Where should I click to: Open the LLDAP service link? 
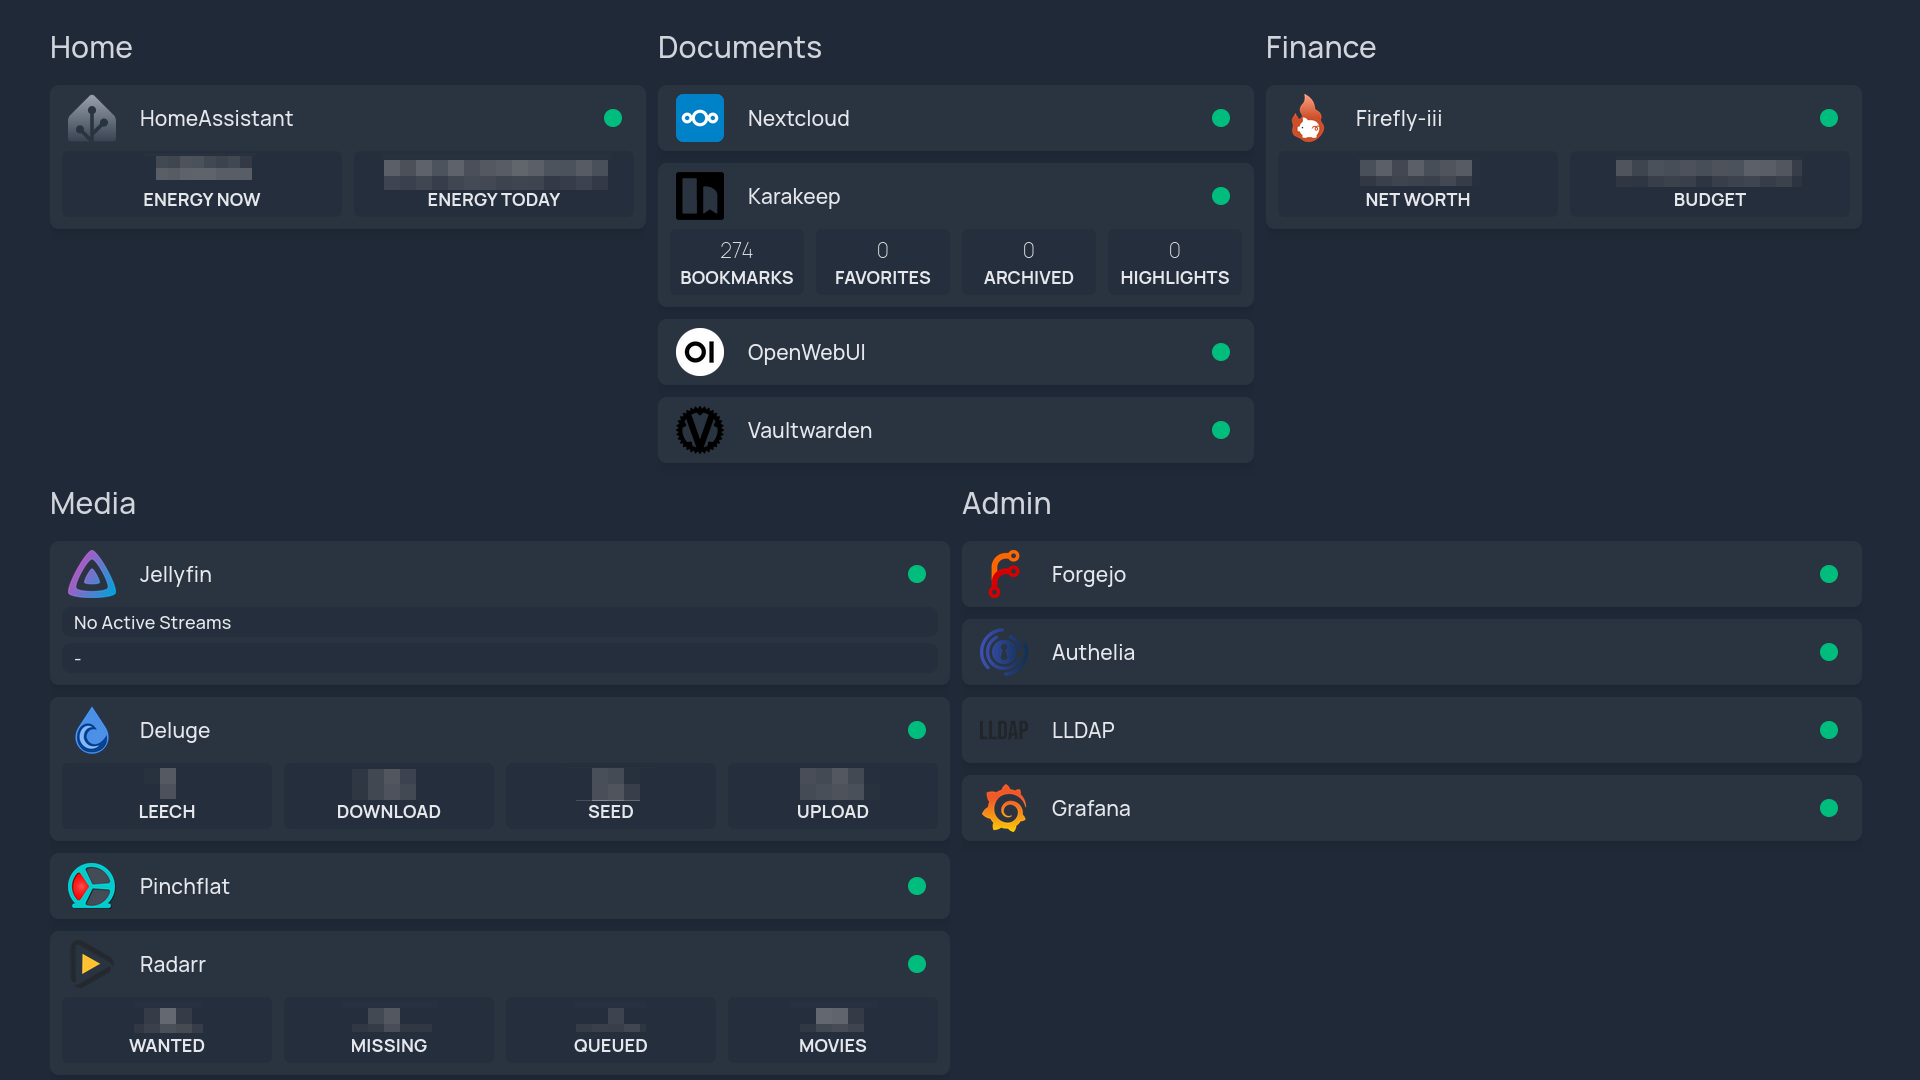pyautogui.click(x=1083, y=730)
